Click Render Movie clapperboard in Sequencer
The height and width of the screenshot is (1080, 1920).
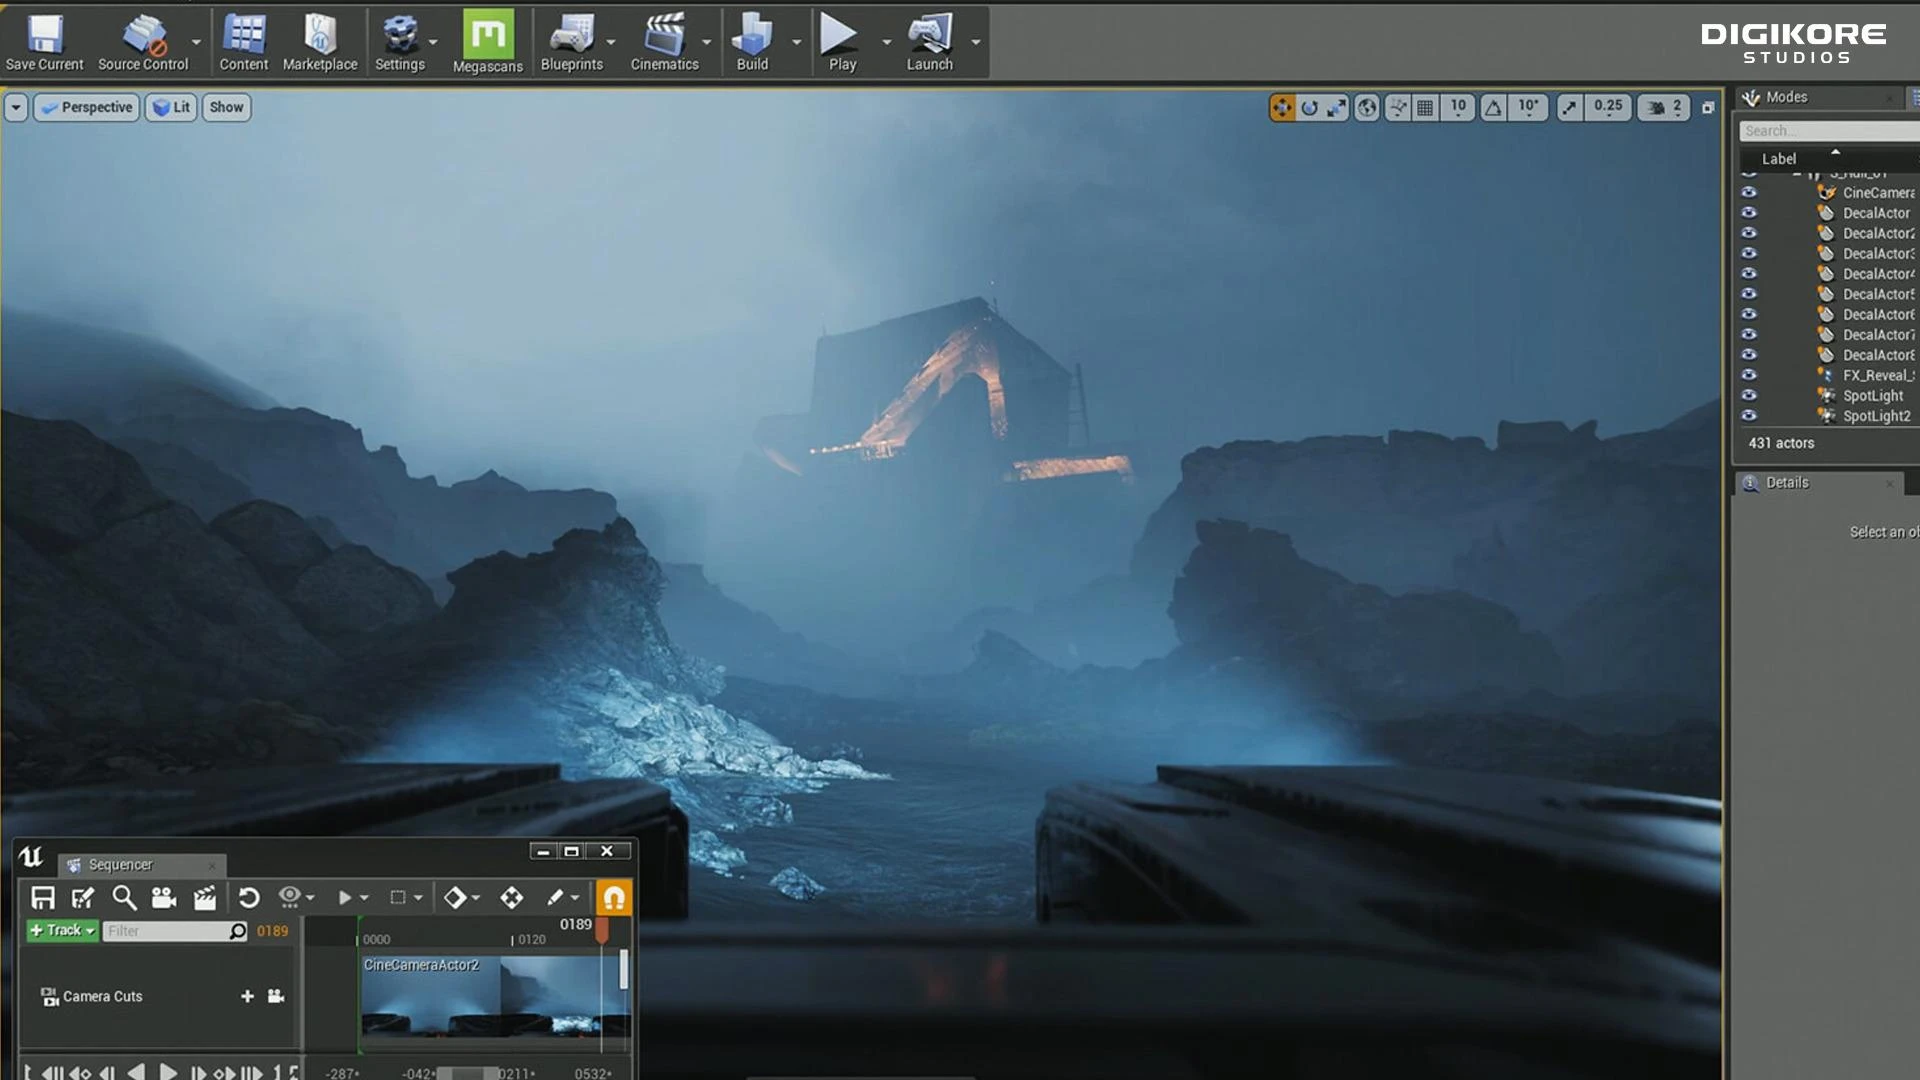click(205, 898)
